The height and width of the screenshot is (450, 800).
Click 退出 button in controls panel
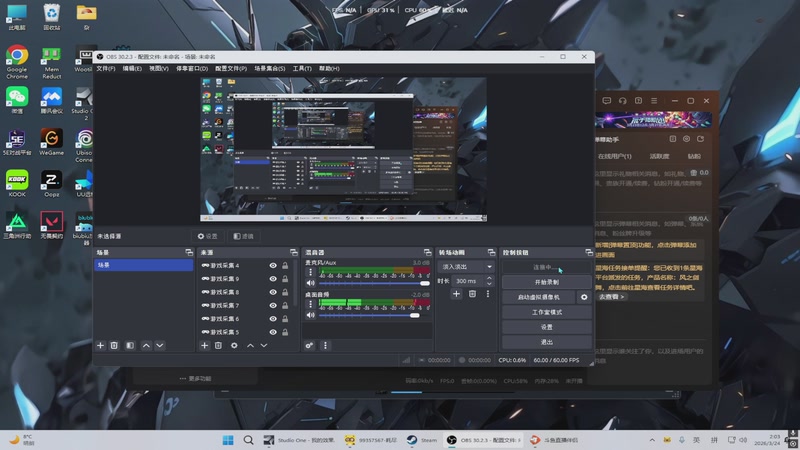pos(546,342)
